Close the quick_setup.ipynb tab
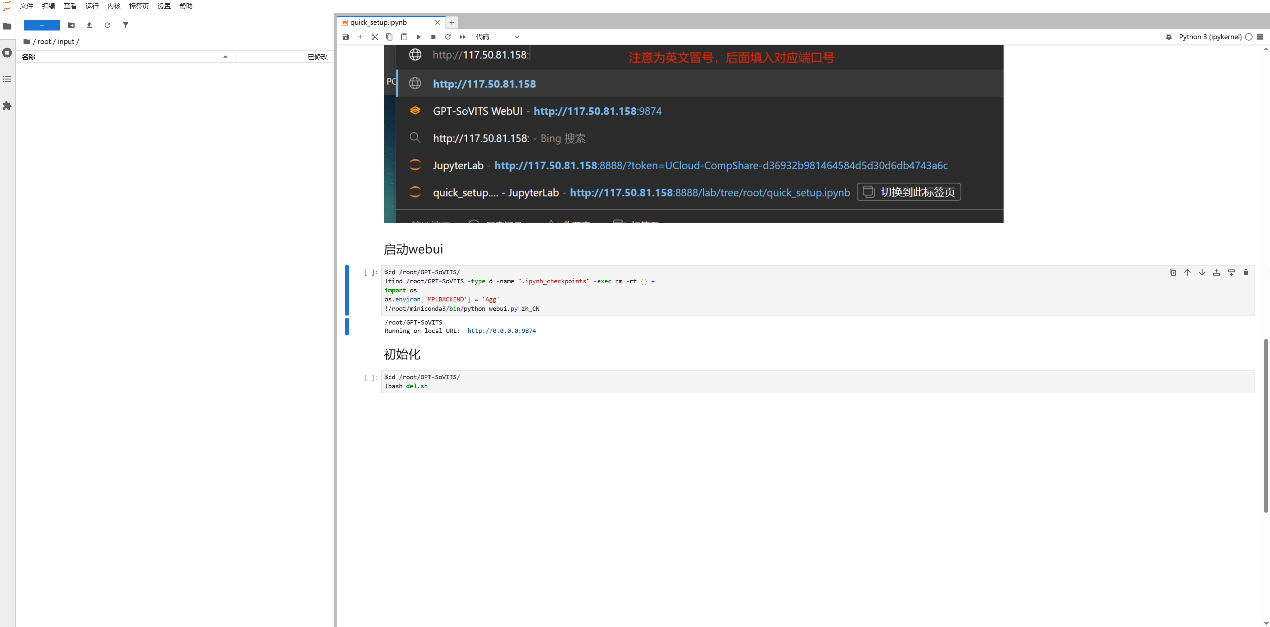Viewport: 1270px width, 627px height. [x=437, y=22]
